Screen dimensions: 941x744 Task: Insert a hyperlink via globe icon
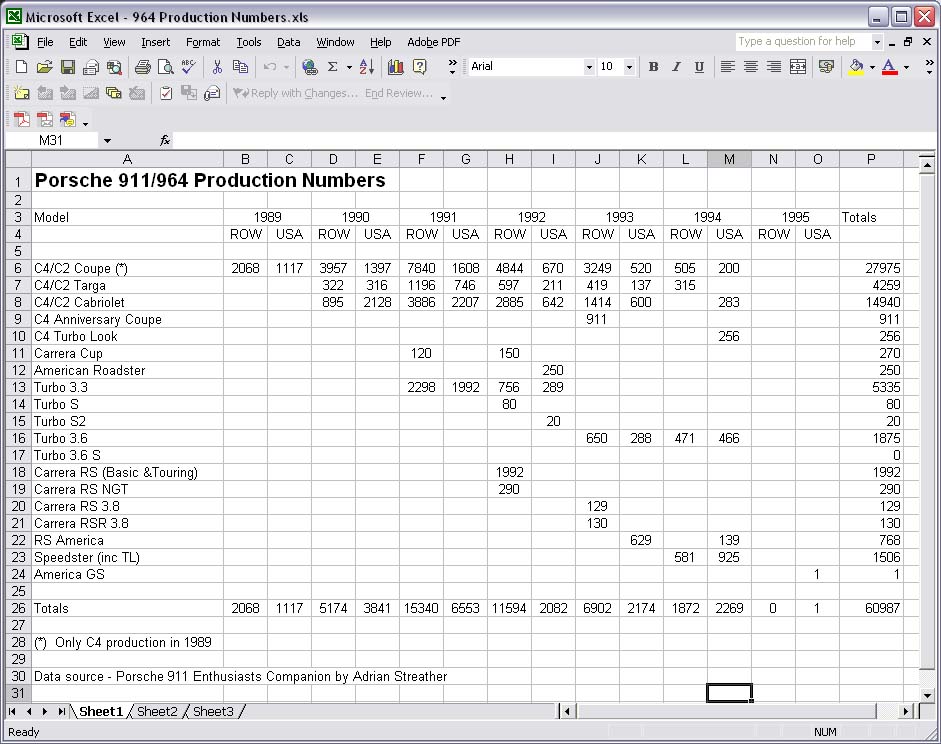pyautogui.click(x=310, y=67)
